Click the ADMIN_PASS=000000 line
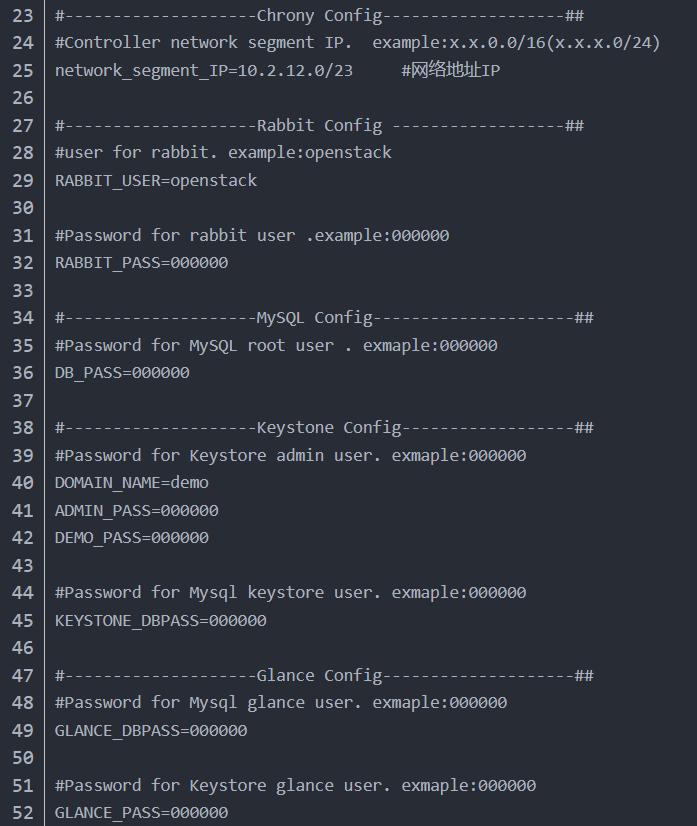 pyautogui.click(x=136, y=510)
